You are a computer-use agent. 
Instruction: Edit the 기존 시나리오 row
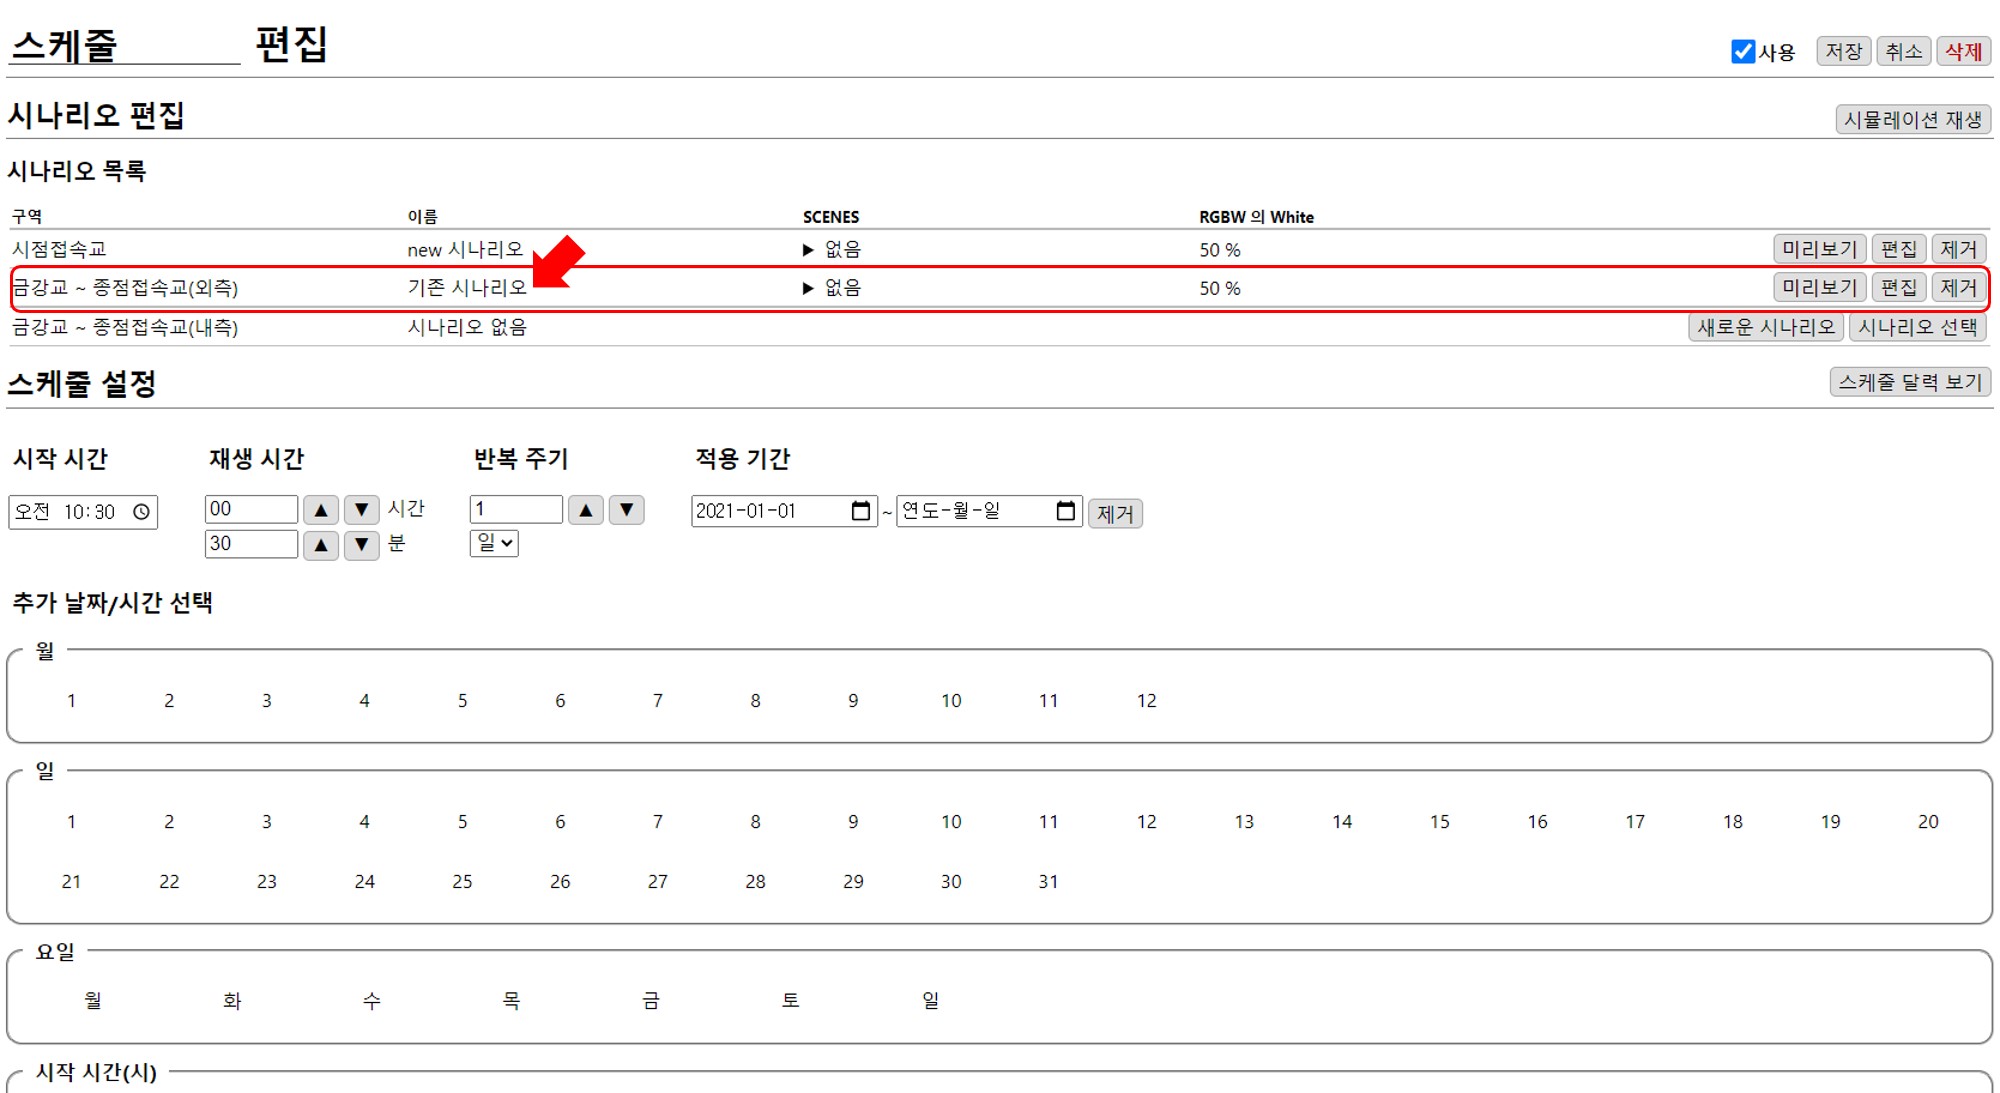[1898, 288]
